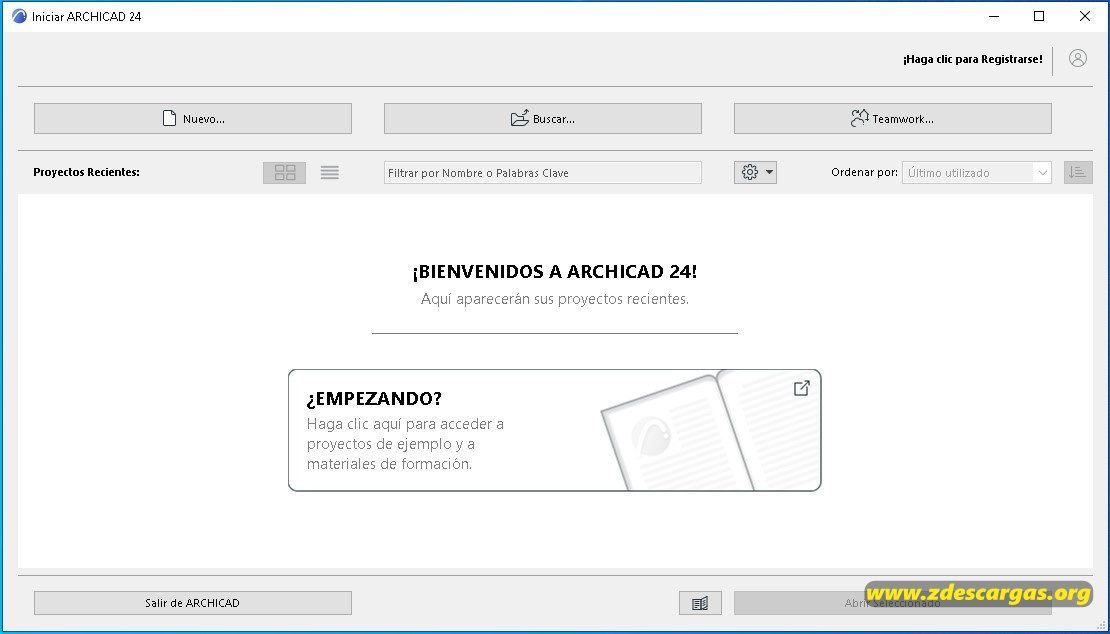This screenshot has height=634, width=1110.
Task: Close the Iniciar ARCHICAD 24 window
Action: click(1084, 16)
